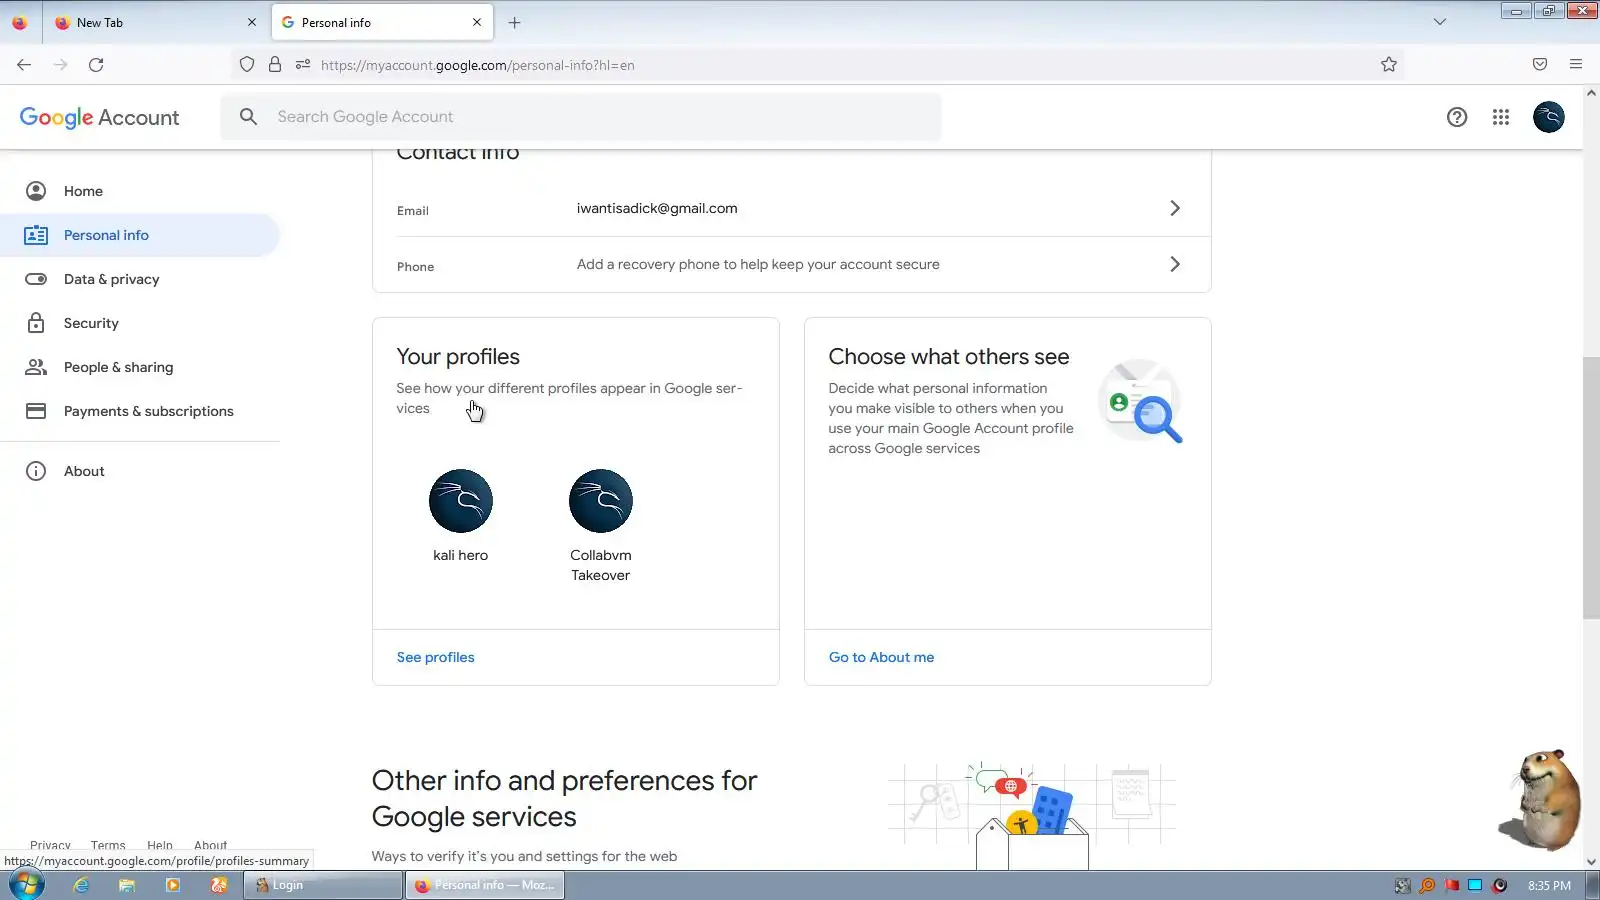The width and height of the screenshot is (1600, 900).
Task: Click the Choose what others see heading
Action: coord(949,357)
